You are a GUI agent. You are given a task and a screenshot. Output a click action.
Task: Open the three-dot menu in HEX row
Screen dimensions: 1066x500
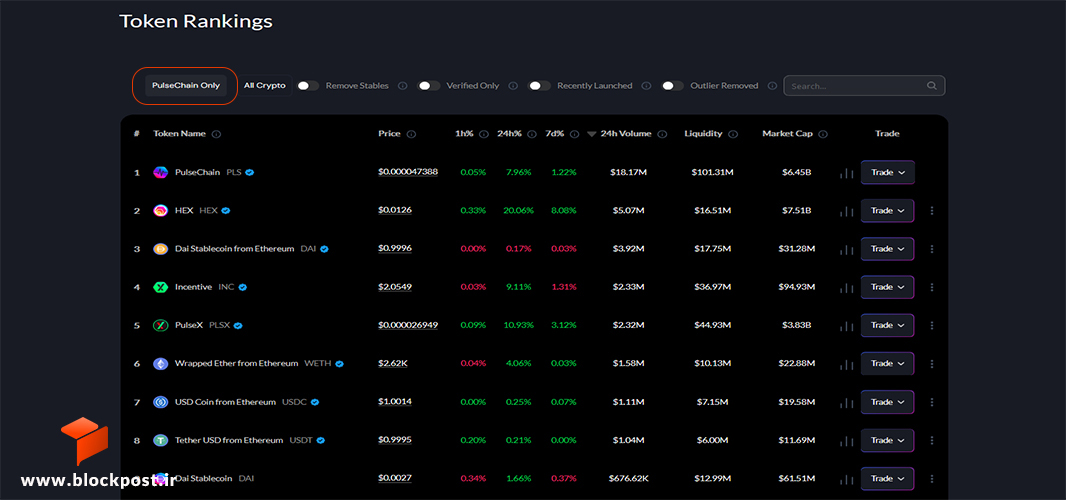(x=932, y=211)
